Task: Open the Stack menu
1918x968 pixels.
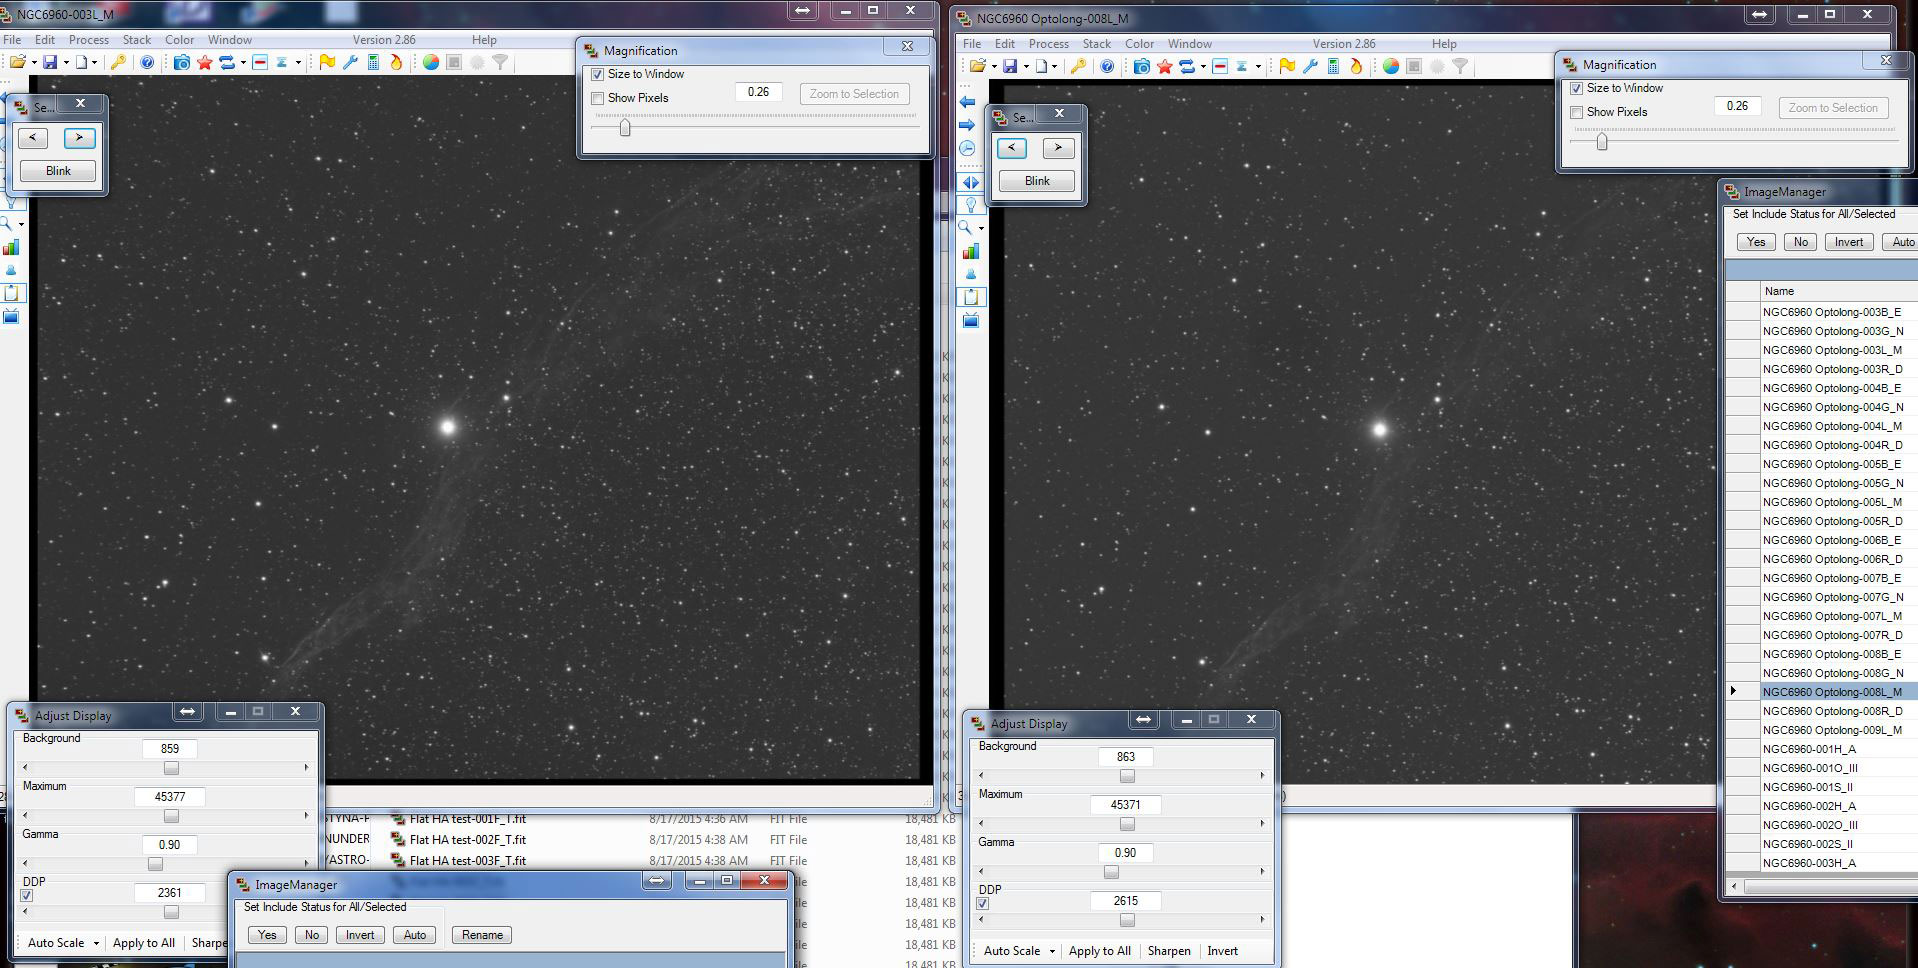Action: click(x=137, y=40)
